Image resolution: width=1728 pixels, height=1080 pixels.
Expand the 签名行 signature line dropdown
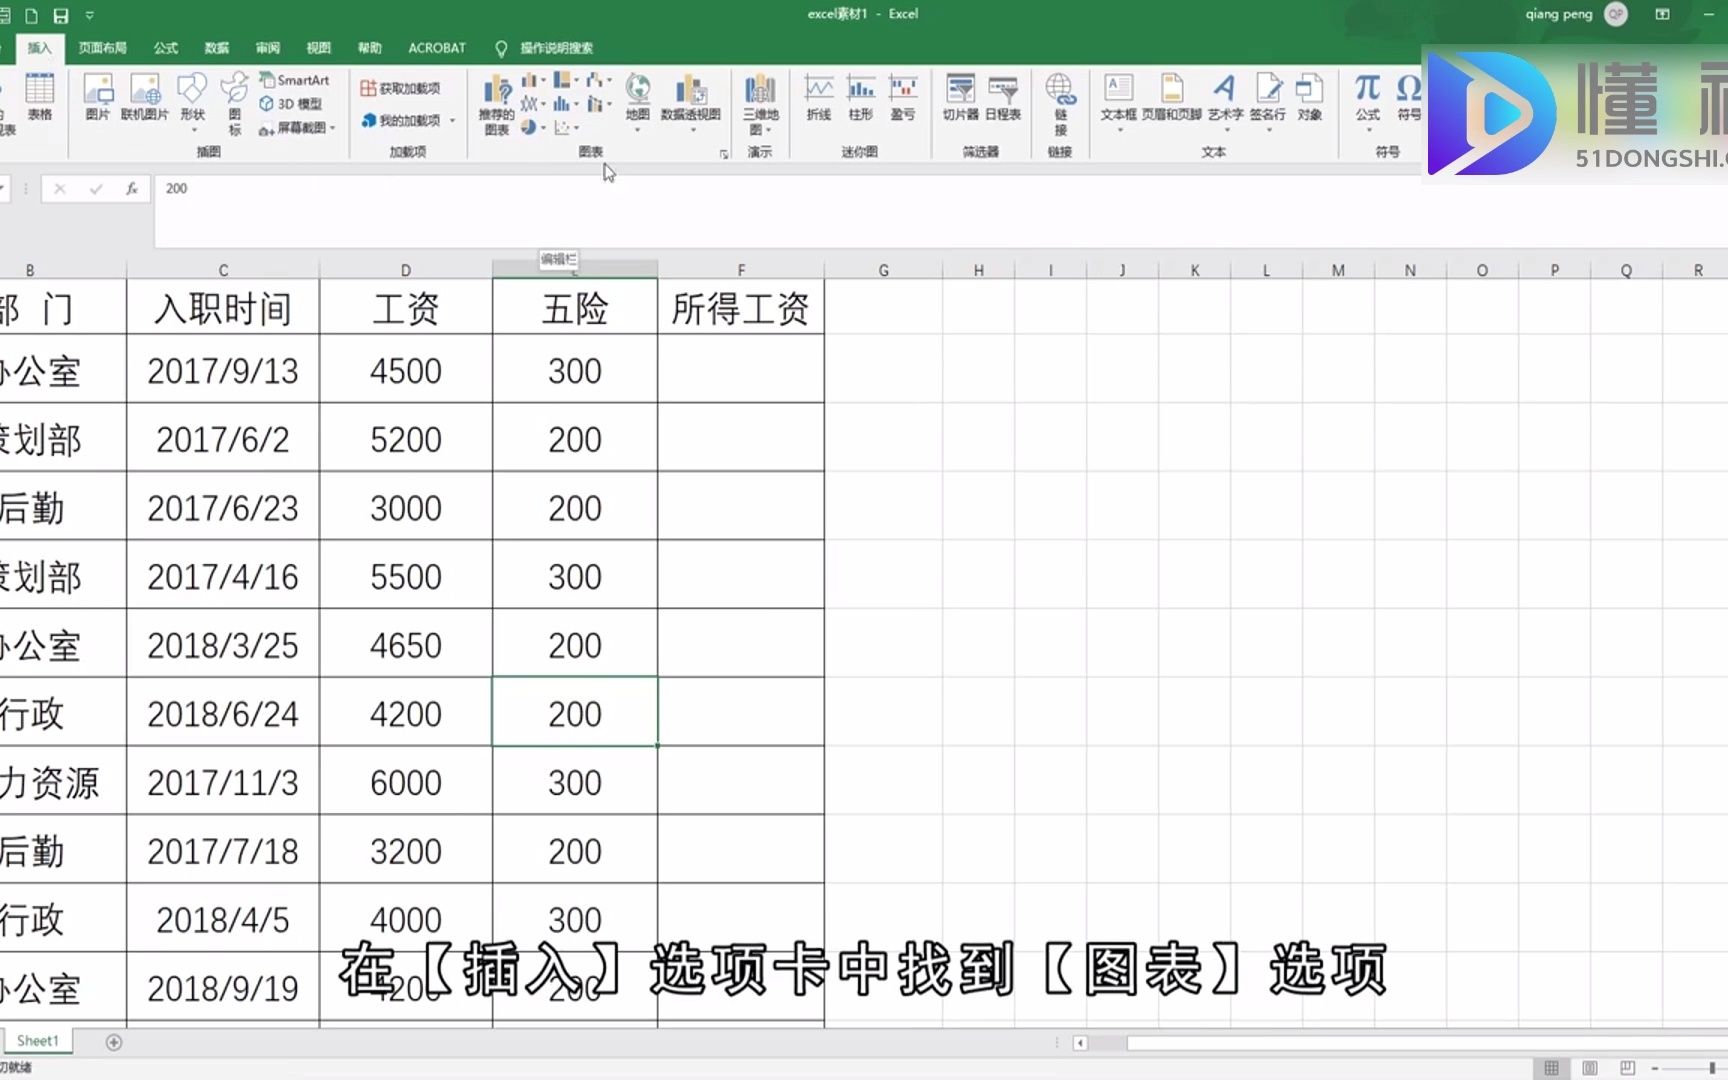tap(1268, 130)
